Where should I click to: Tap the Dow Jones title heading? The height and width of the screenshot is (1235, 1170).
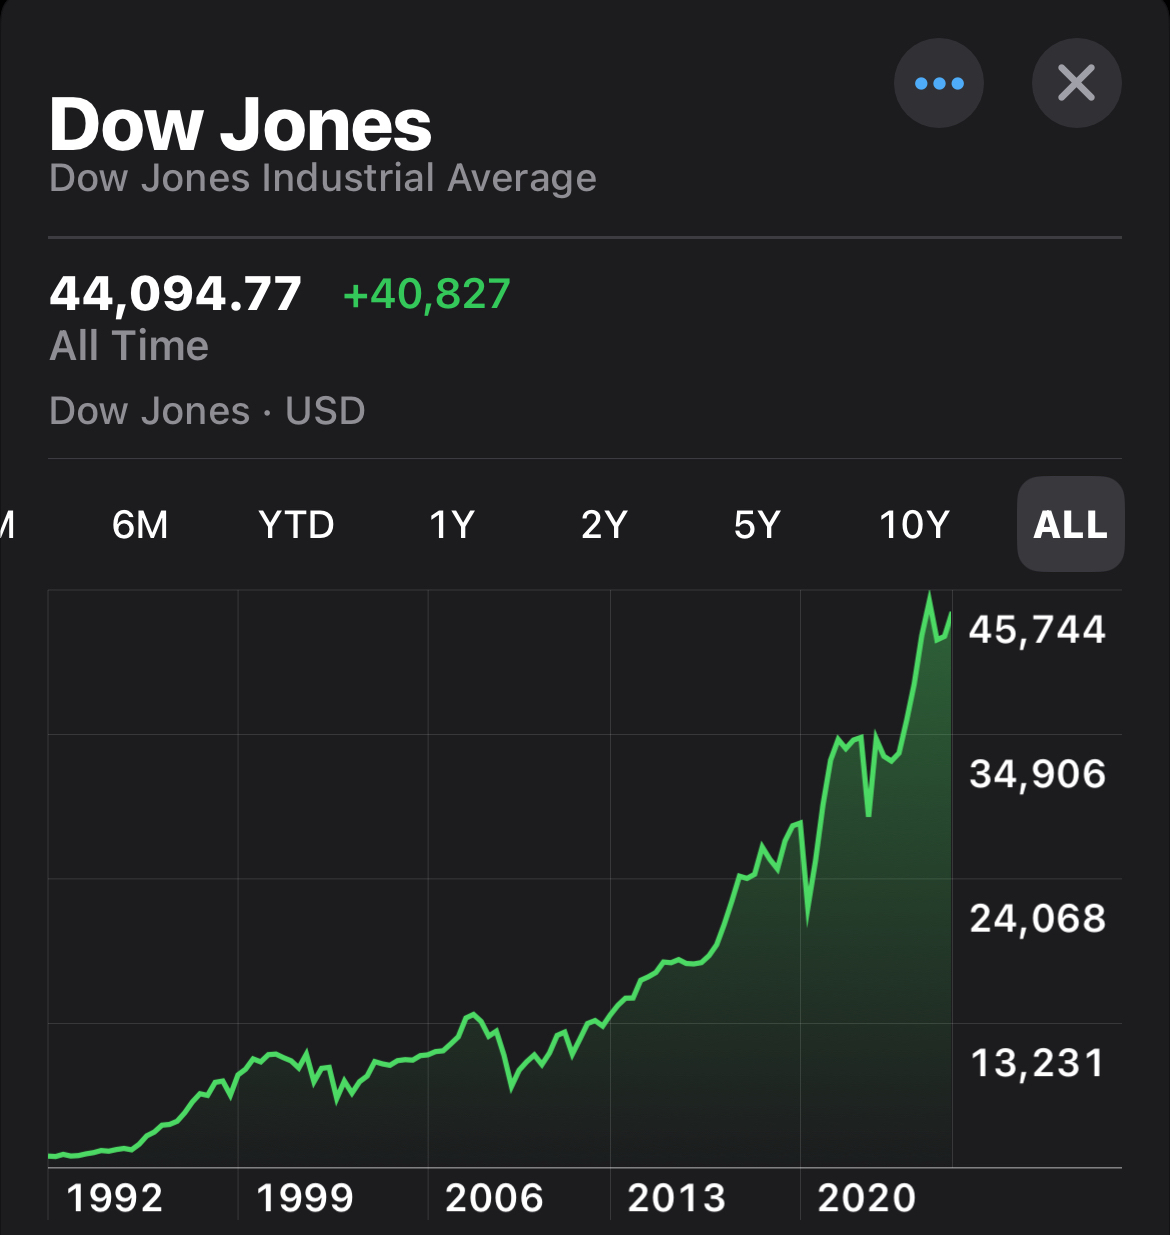[240, 125]
